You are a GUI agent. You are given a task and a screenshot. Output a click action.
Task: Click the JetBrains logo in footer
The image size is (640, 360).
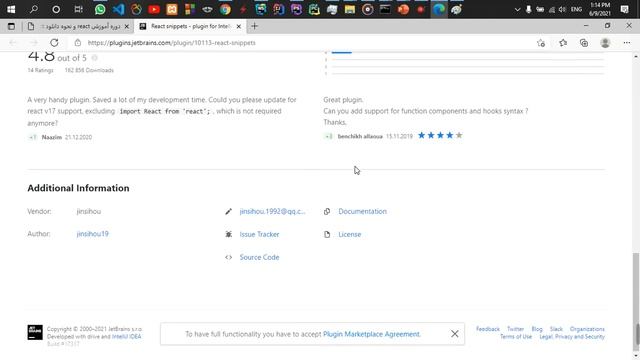35,332
